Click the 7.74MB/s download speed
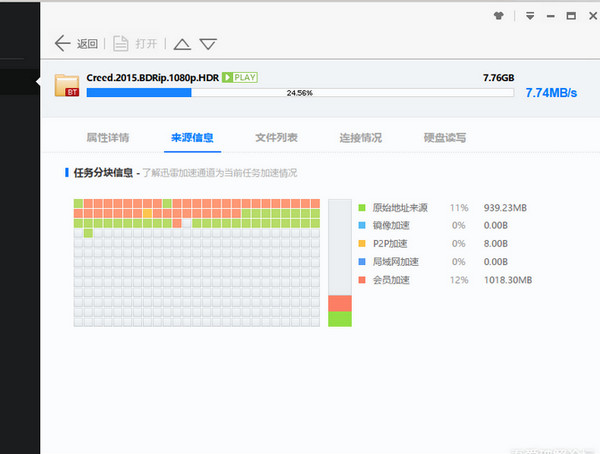The height and width of the screenshot is (454, 600). click(551, 93)
